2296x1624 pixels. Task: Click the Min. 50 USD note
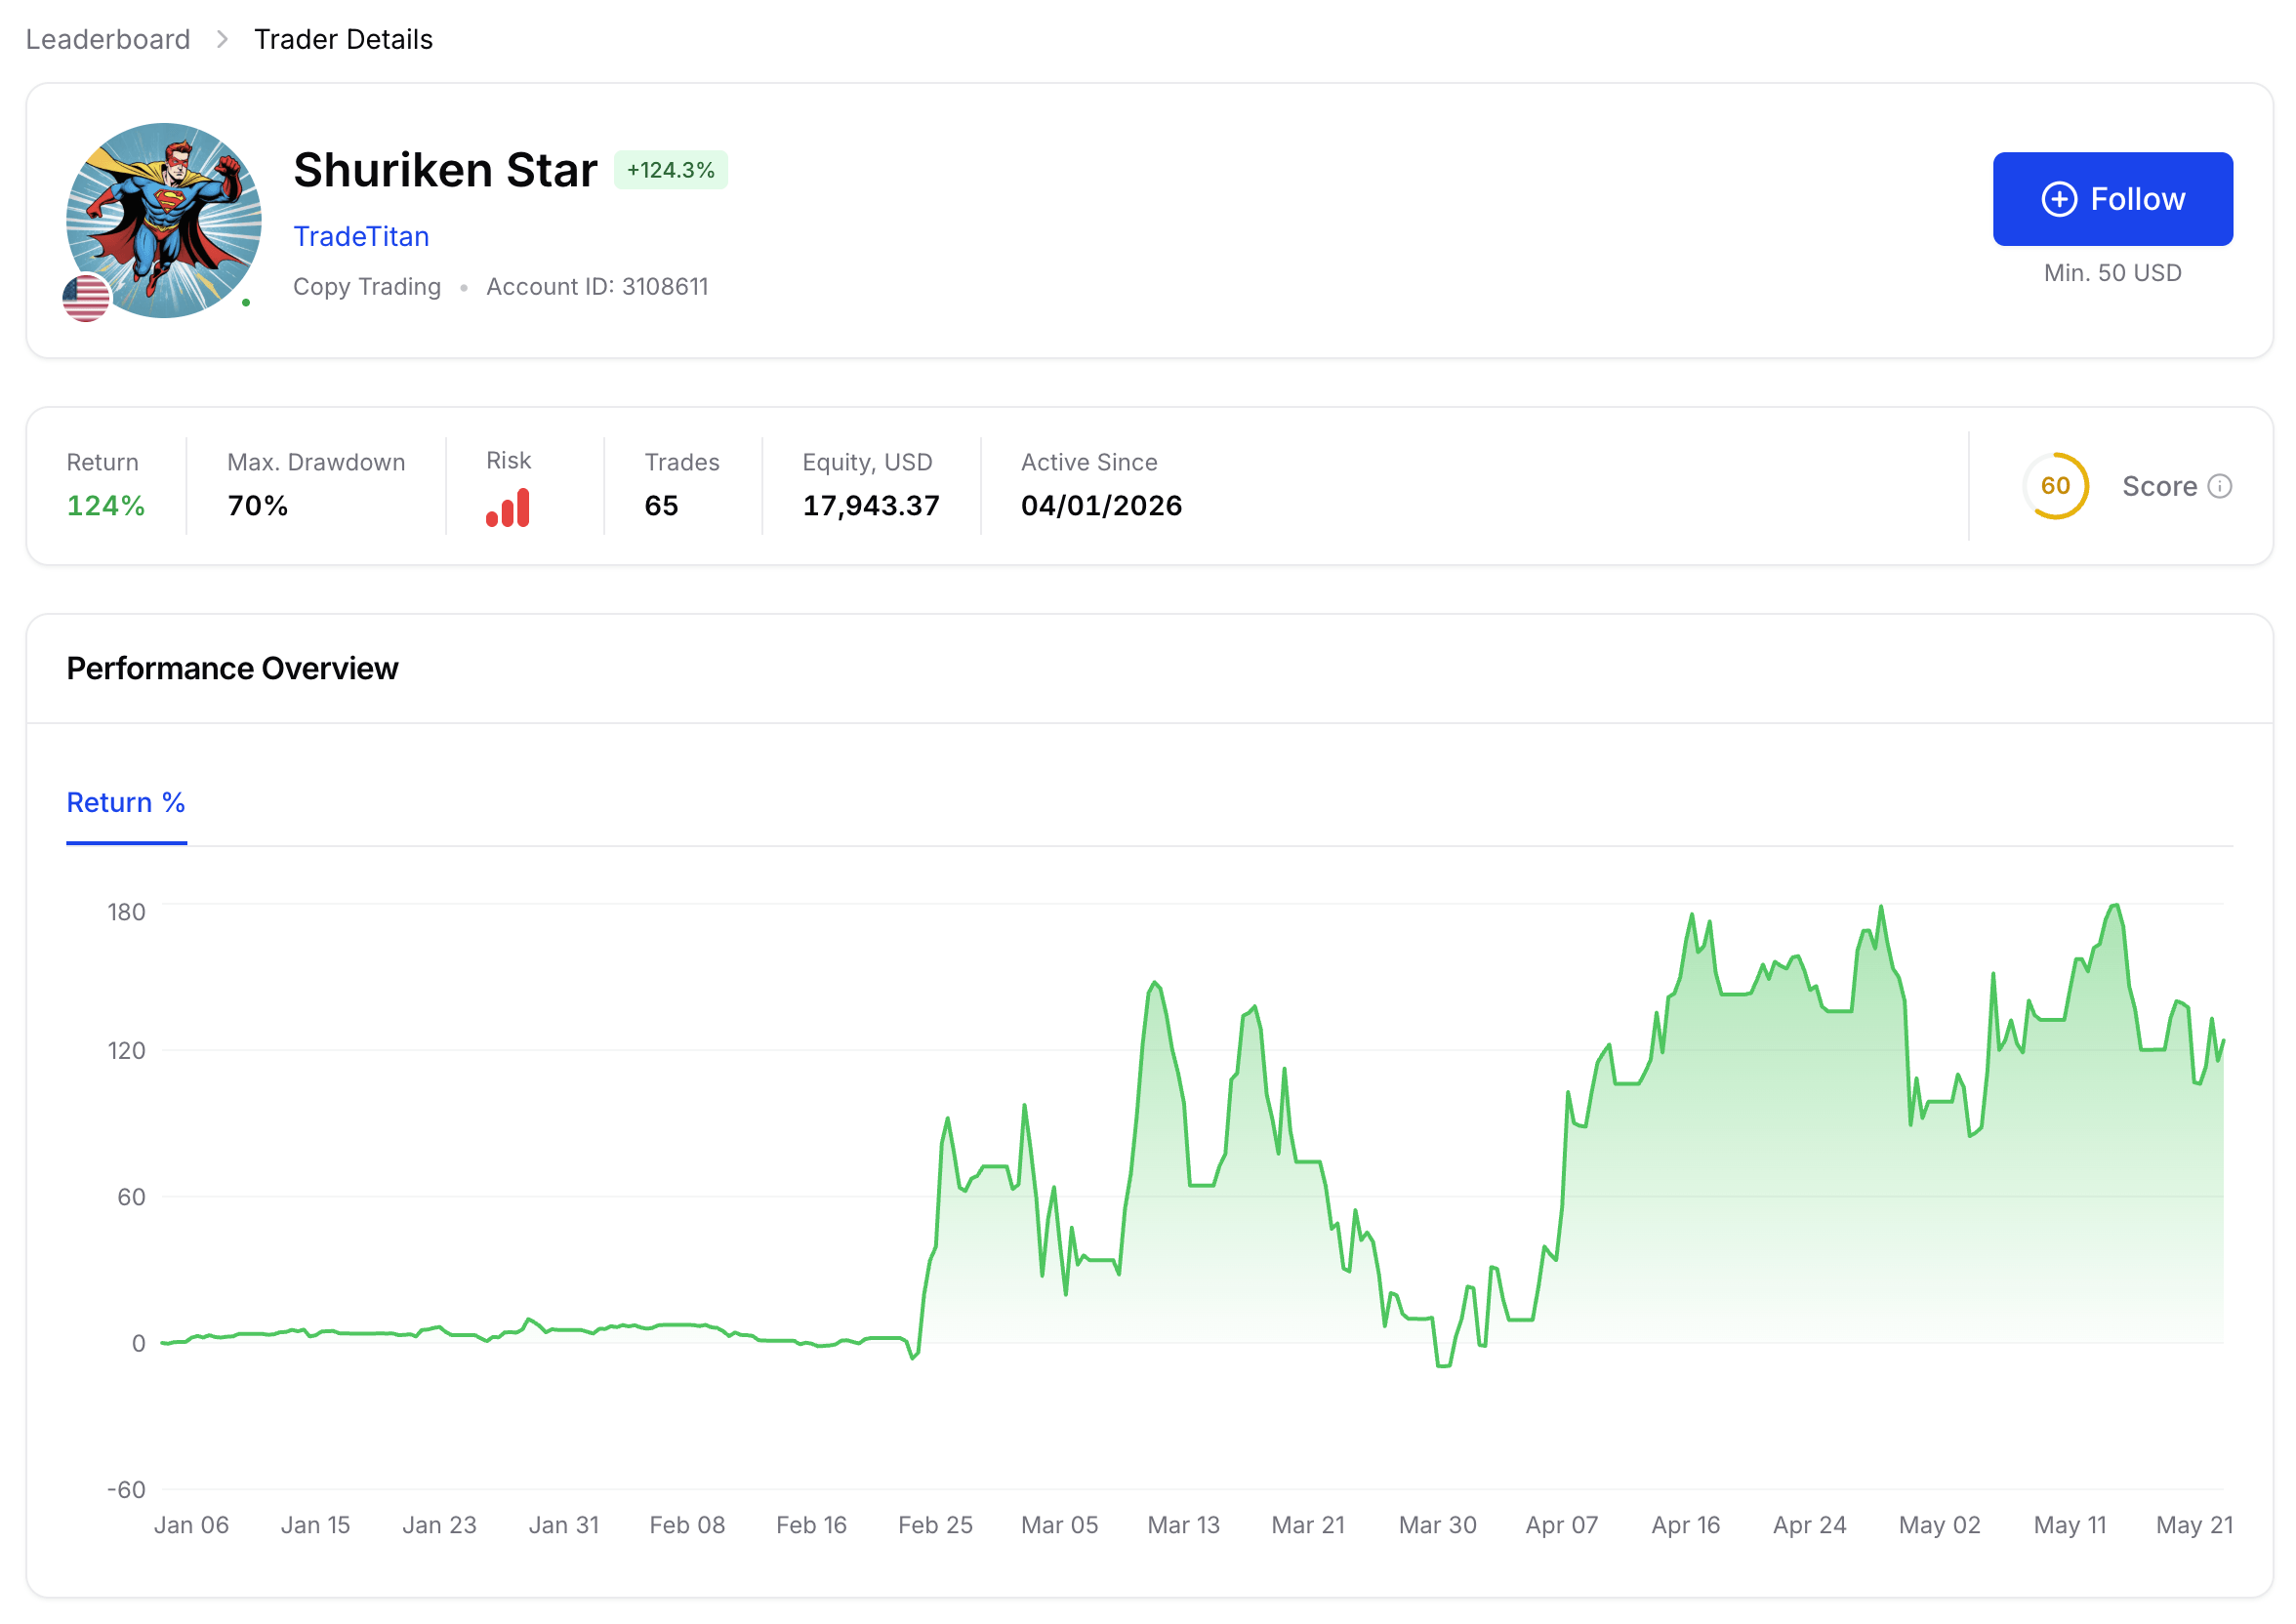pos(2113,273)
